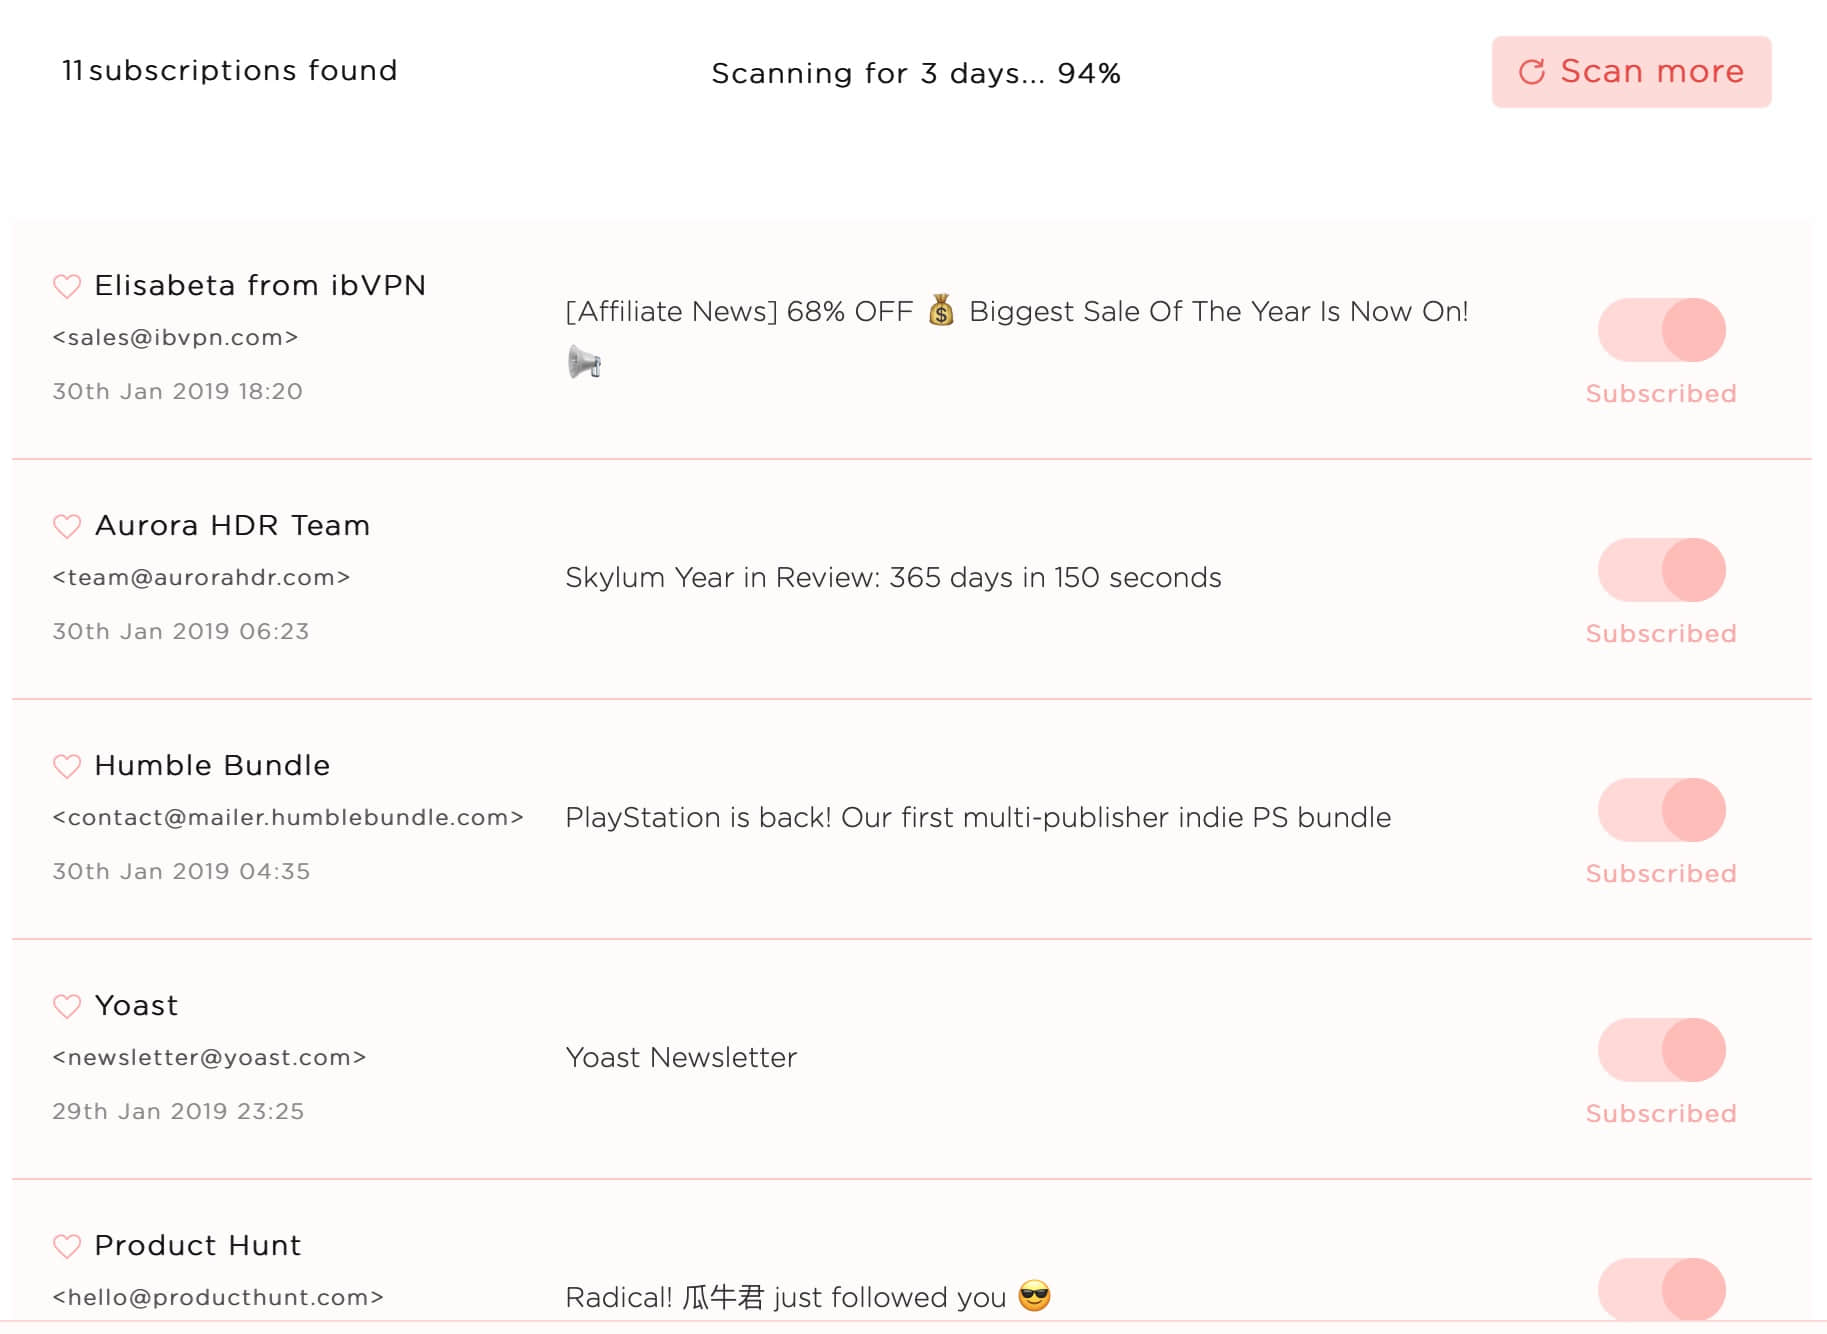The image size is (1827, 1334).
Task: Switch off the Yoast newsletter toggle
Action: pos(1661,1050)
